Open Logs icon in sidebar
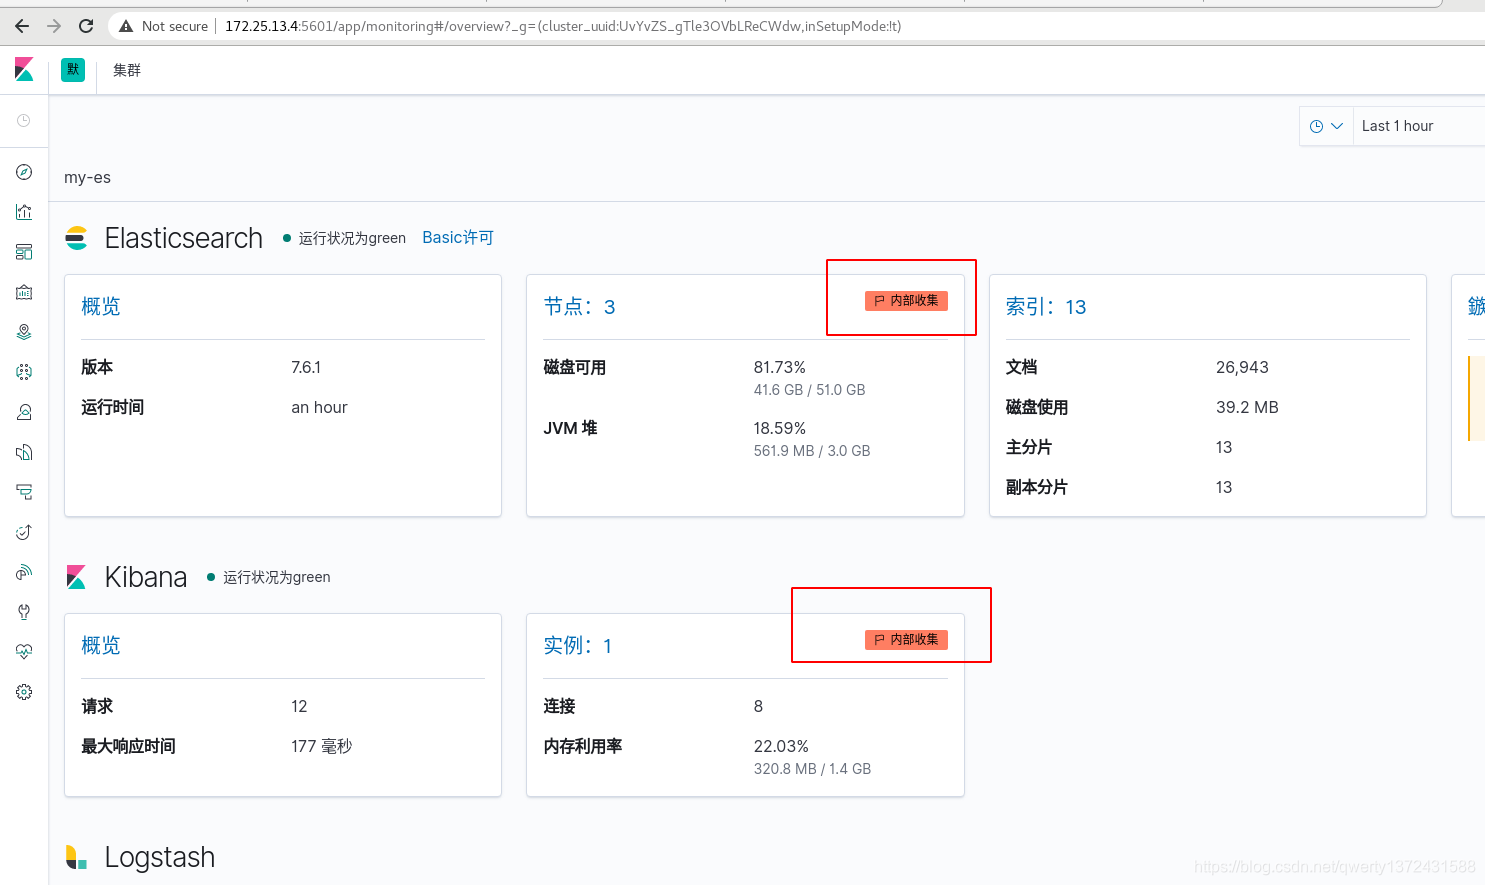 [x=24, y=452]
